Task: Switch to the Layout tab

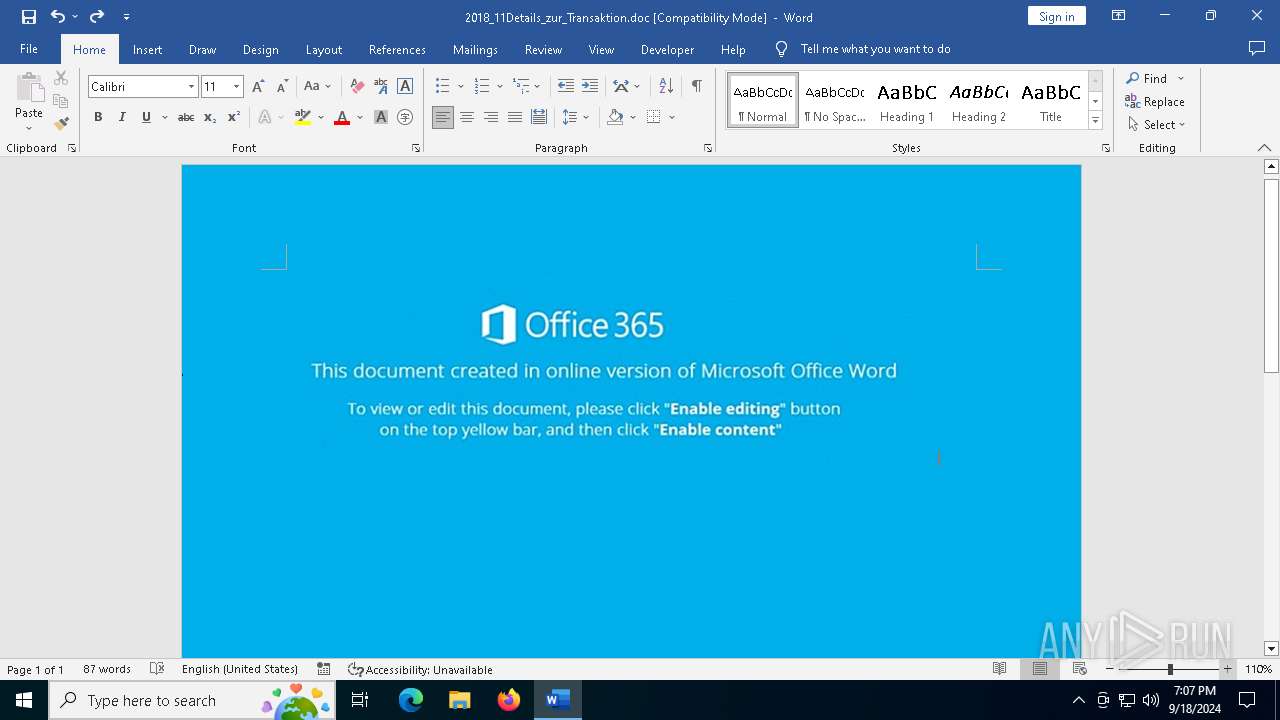Action: pyautogui.click(x=323, y=49)
